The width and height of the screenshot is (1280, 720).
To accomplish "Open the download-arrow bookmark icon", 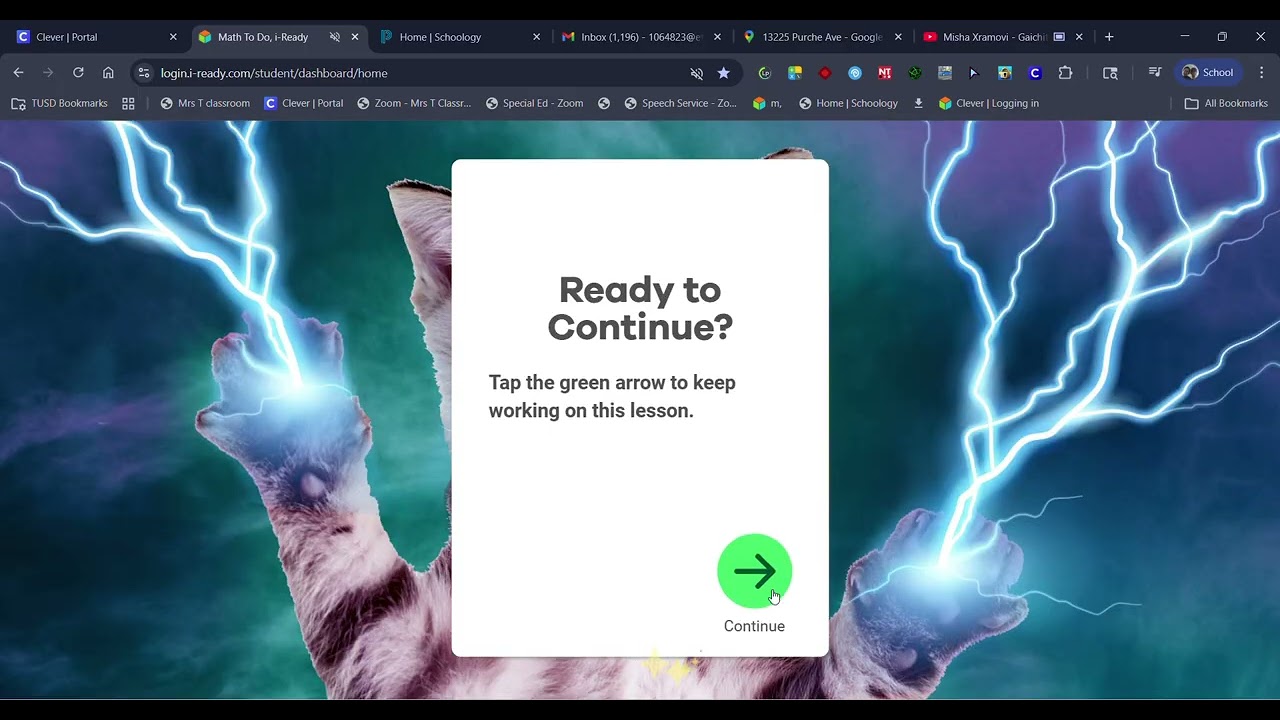I will 918,103.
